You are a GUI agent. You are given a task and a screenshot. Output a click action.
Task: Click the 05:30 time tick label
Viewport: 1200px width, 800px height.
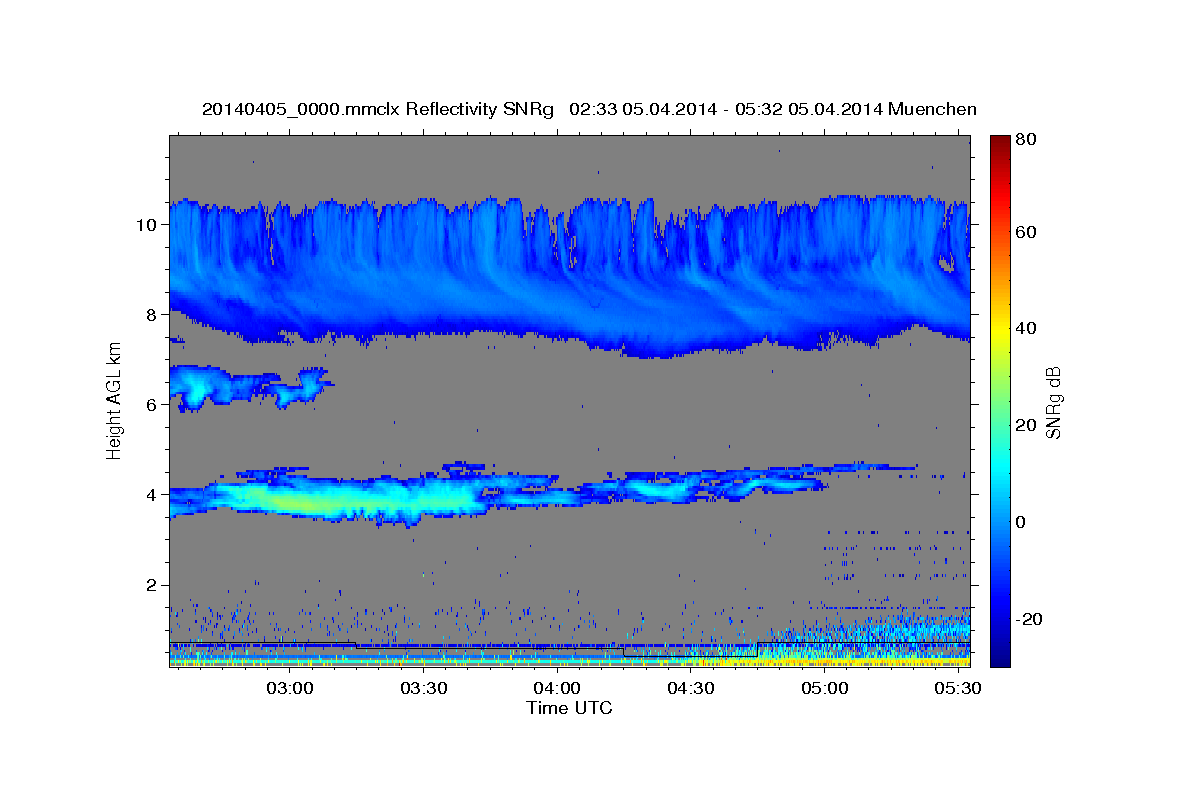coord(957,689)
